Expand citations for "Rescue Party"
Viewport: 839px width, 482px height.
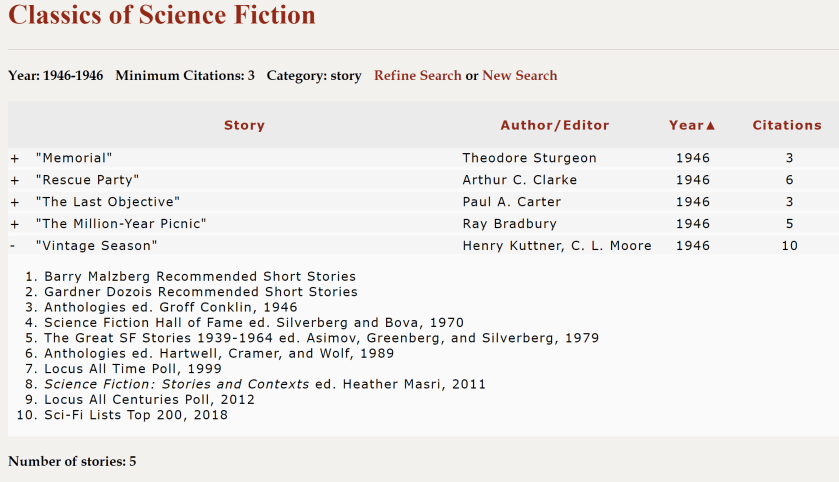point(14,180)
